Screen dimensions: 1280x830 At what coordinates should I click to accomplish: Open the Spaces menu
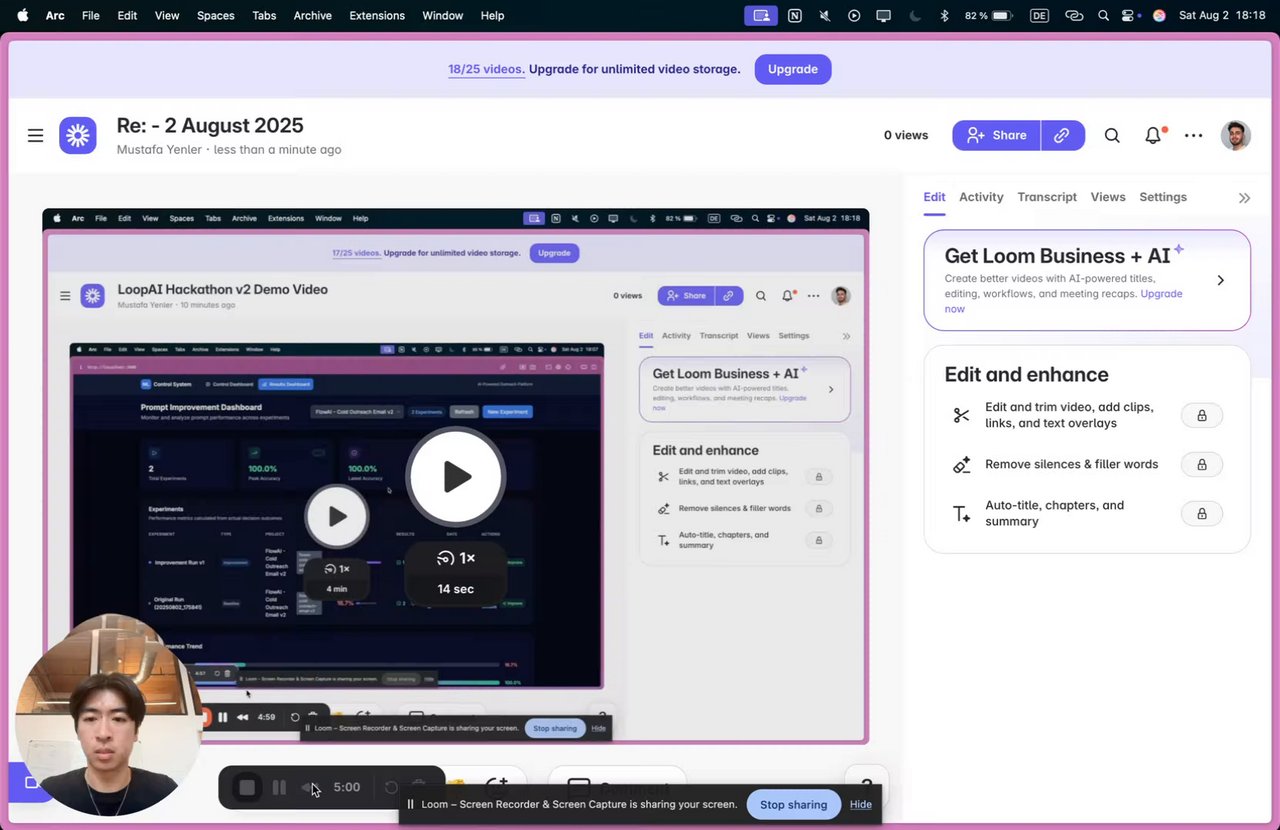tap(215, 15)
